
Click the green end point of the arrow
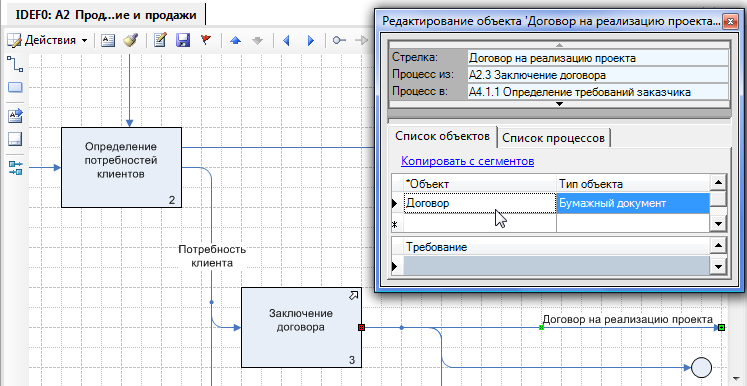click(x=721, y=327)
